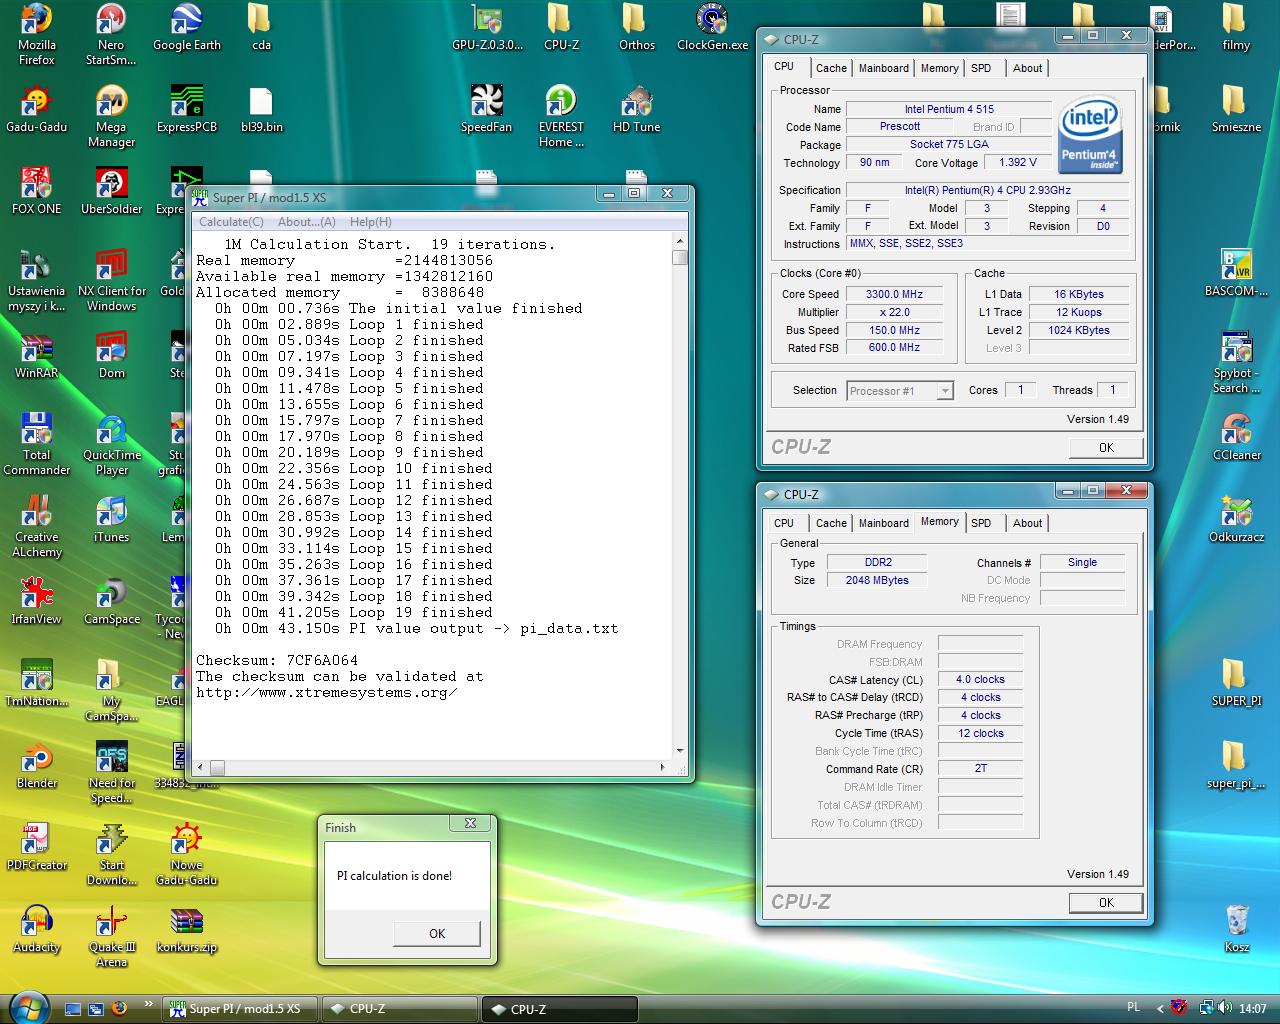Screen dimensions: 1280x1024
Task: Switch to the Mainboard tab in upper CPU-Z
Action: tap(883, 68)
